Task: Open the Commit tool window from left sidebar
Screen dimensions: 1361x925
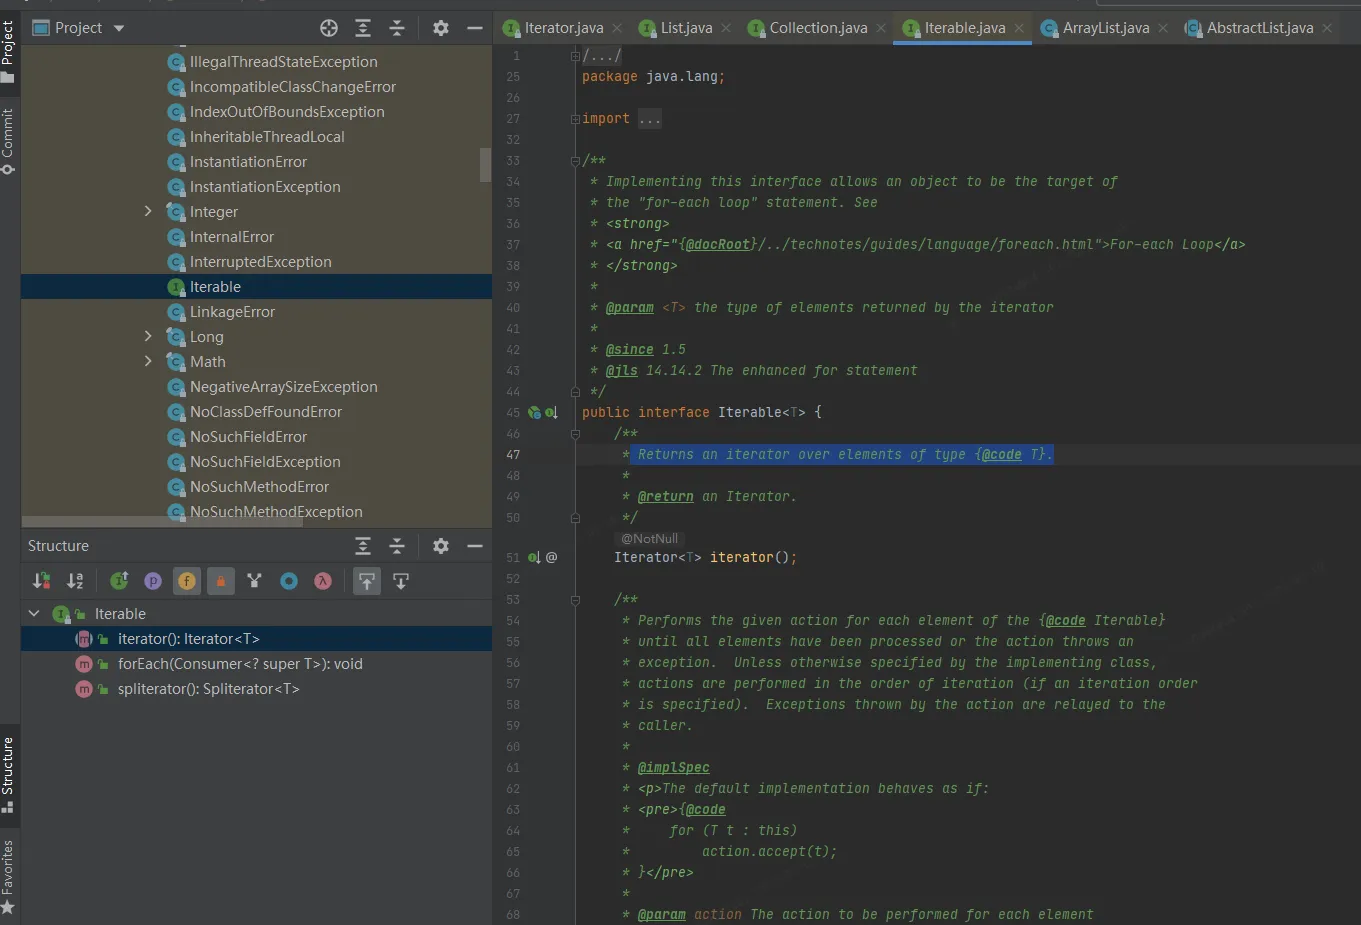Action: [x=8, y=141]
